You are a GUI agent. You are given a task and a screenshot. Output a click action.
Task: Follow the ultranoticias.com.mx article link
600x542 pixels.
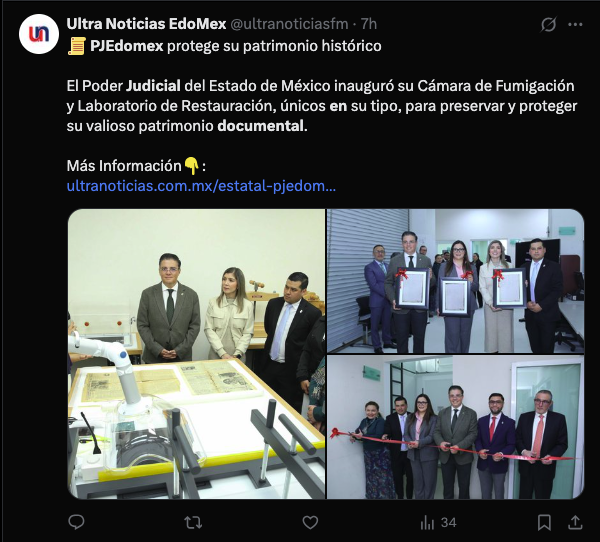click(201, 186)
